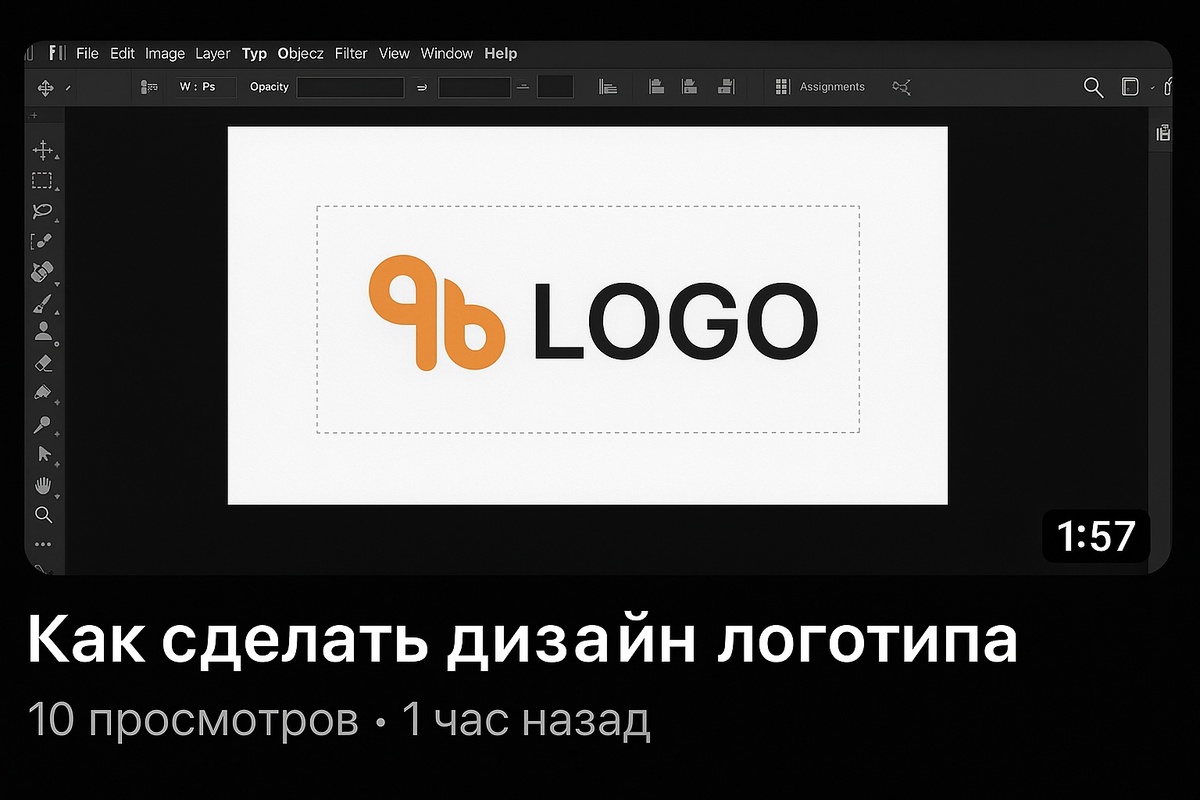
Task: Open the workspace layout dropdown icon
Action: pyautogui.click(x=1131, y=88)
